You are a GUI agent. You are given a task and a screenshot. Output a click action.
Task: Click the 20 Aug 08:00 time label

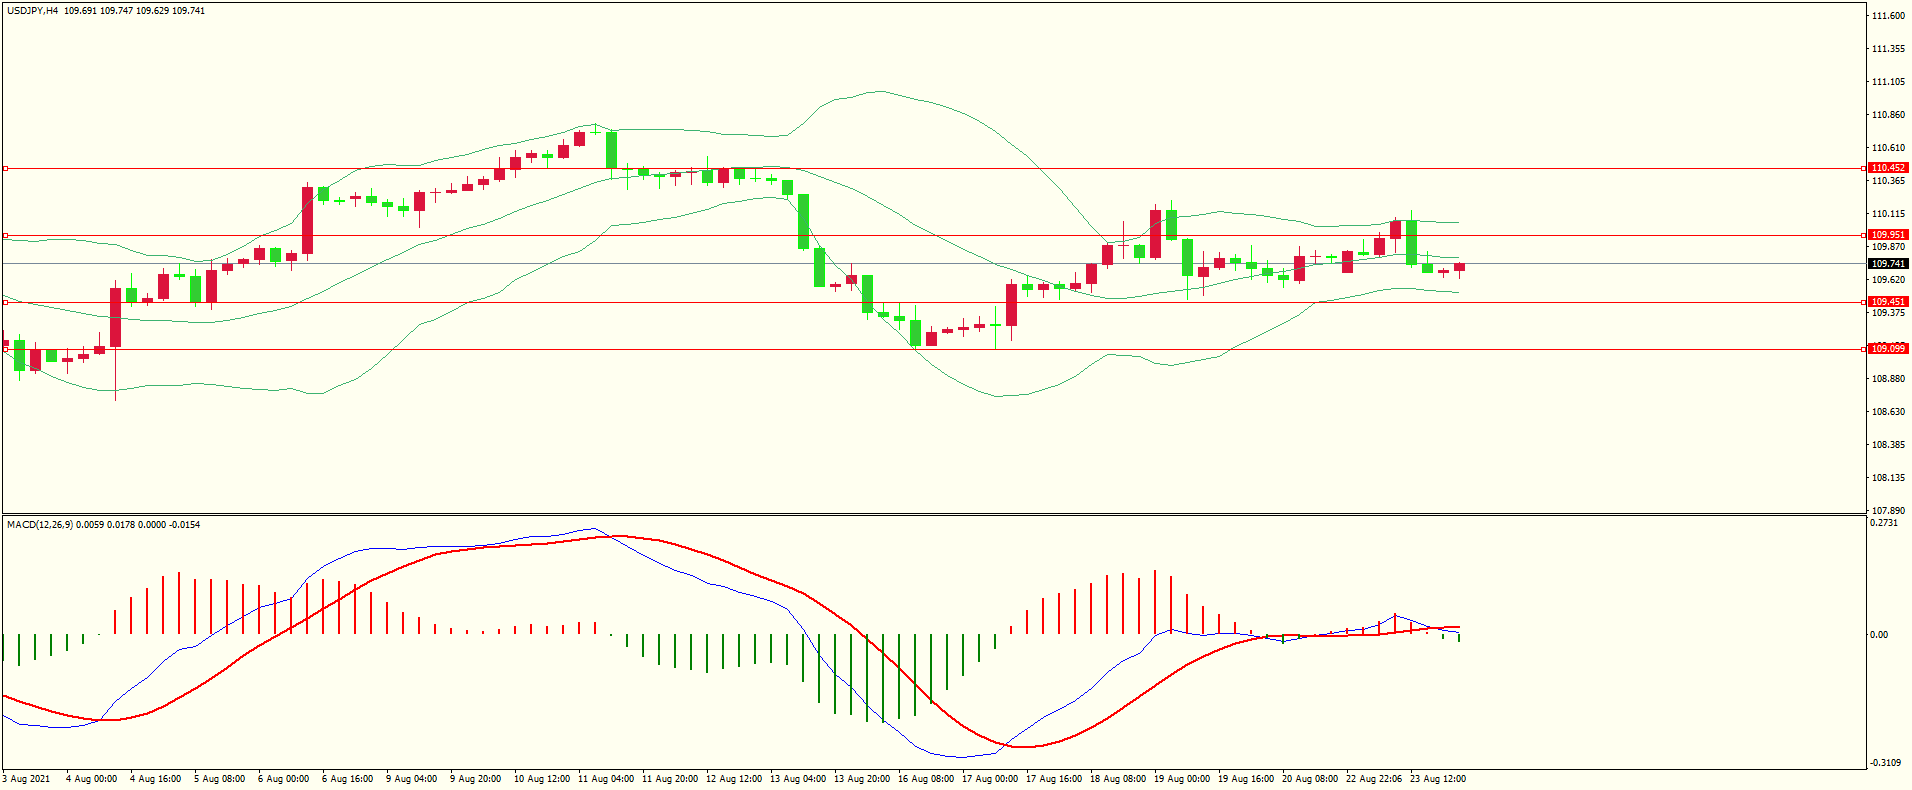tap(1310, 779)
